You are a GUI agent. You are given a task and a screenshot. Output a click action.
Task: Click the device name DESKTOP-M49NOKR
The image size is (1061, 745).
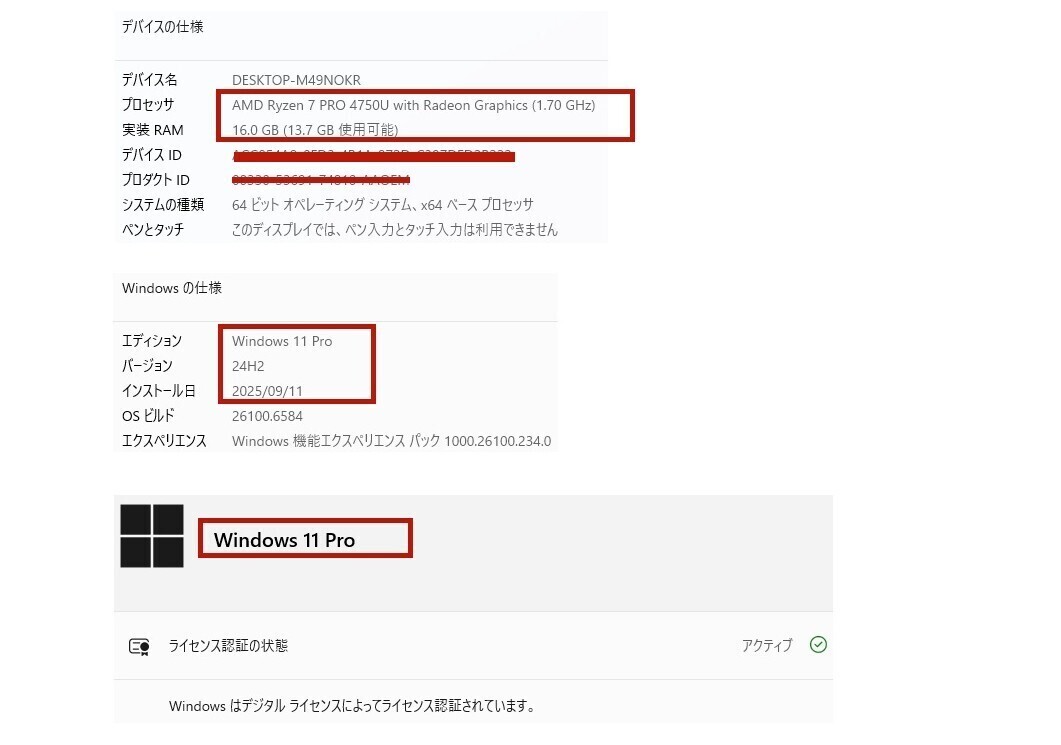[x=296, y=80]
